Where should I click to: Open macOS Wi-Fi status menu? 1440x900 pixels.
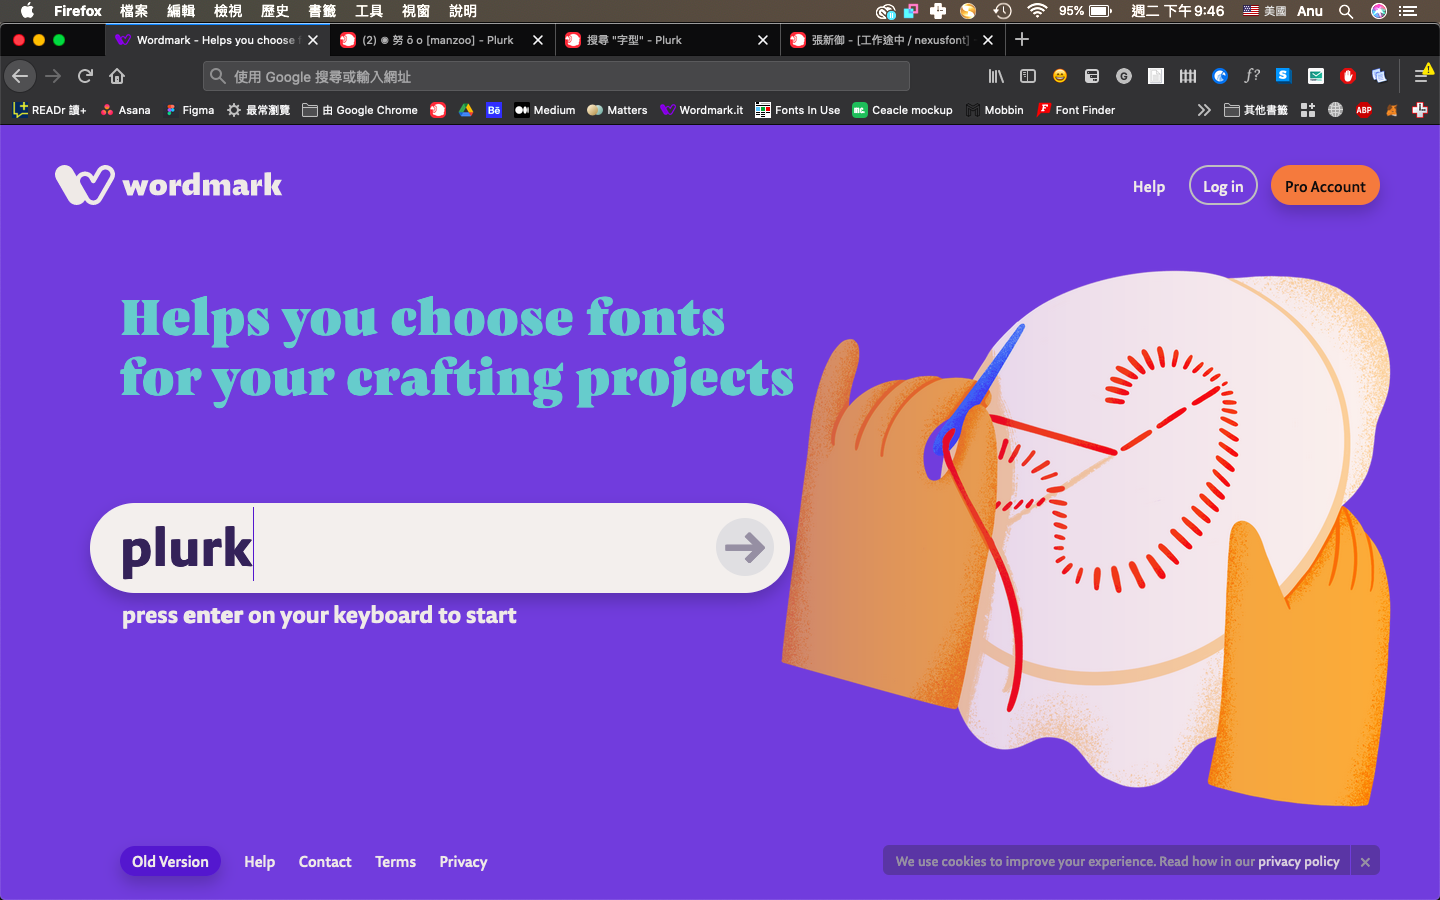click(x=1037, y=11)
